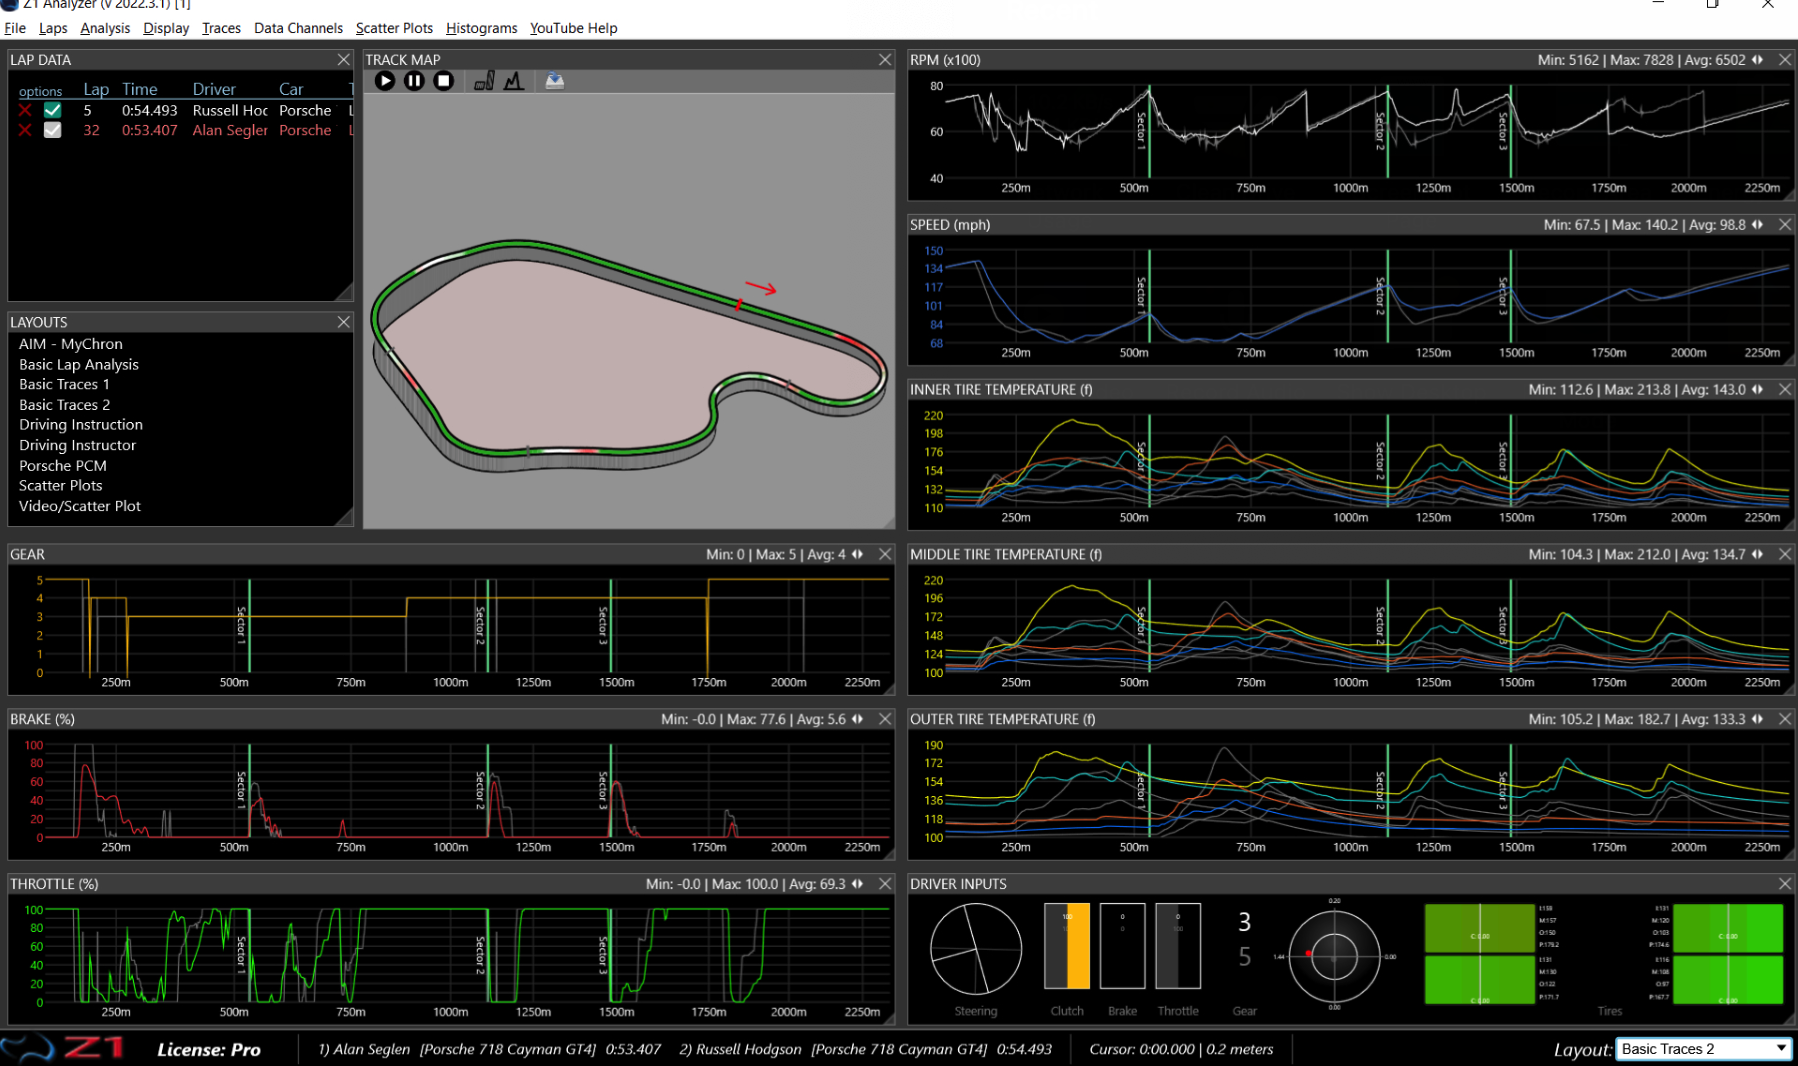Click the pedals icon in Track Map toolbar
Image resolution: width=1798 pixels, height=1066 pixels.
484,81
